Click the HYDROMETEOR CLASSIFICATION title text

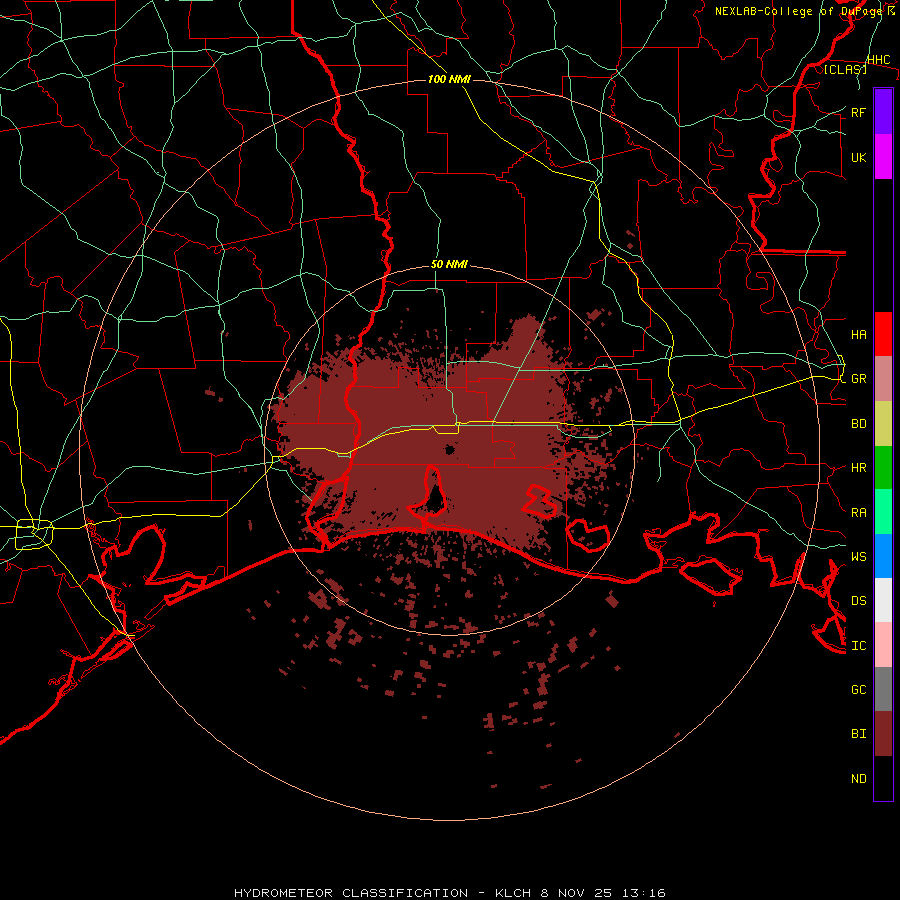pyautogui.click(x=351, y=893)
